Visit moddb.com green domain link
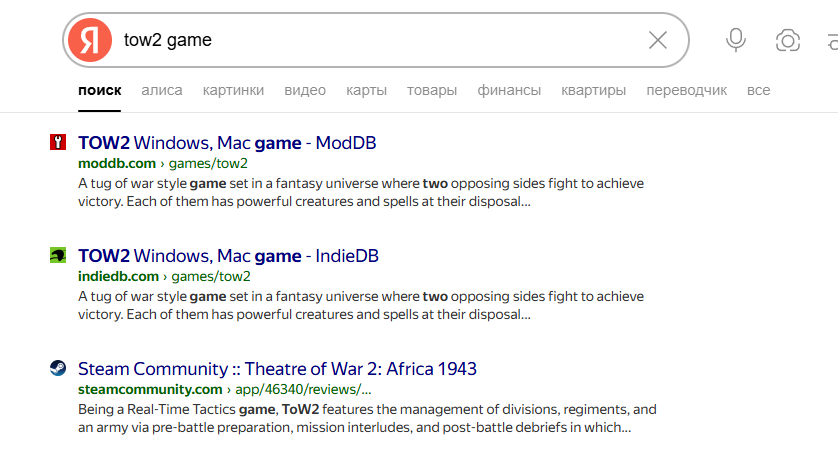This screenshot has height=458, width=838. tap(117, 163)
